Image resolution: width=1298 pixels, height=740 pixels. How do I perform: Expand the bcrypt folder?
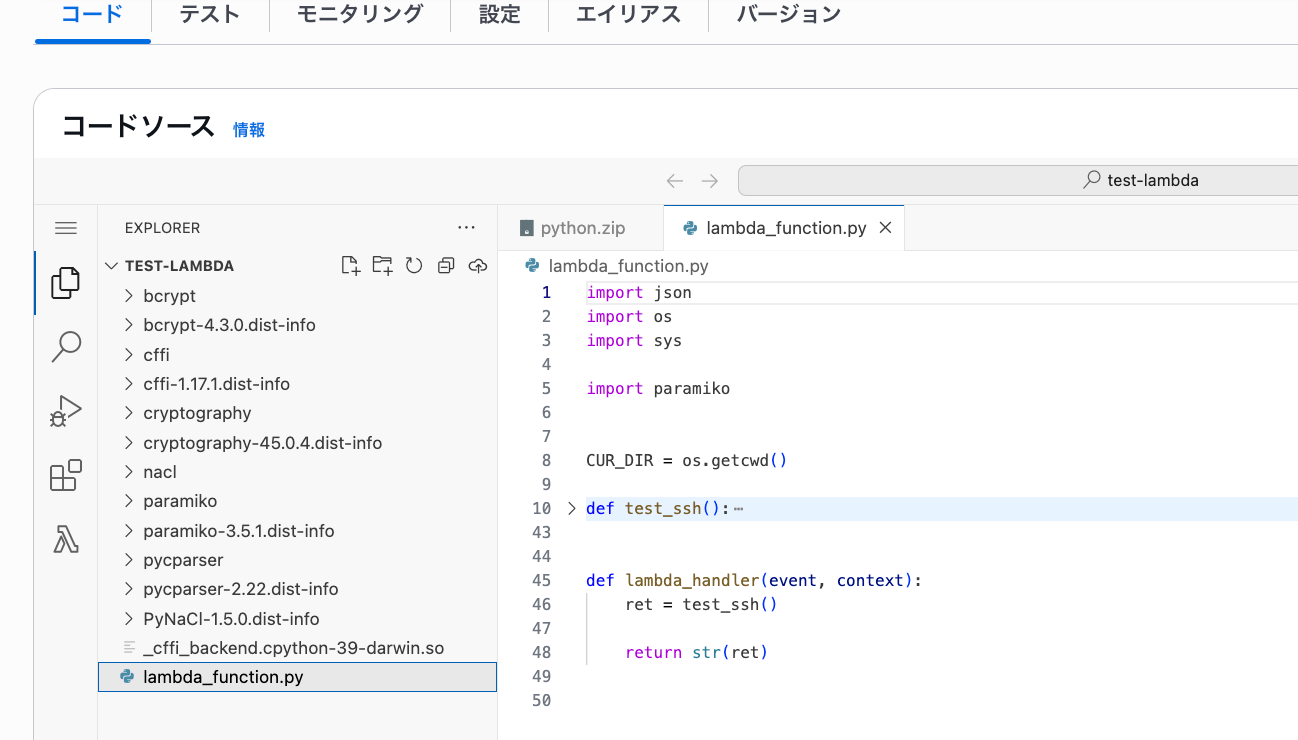click(128, 296)
